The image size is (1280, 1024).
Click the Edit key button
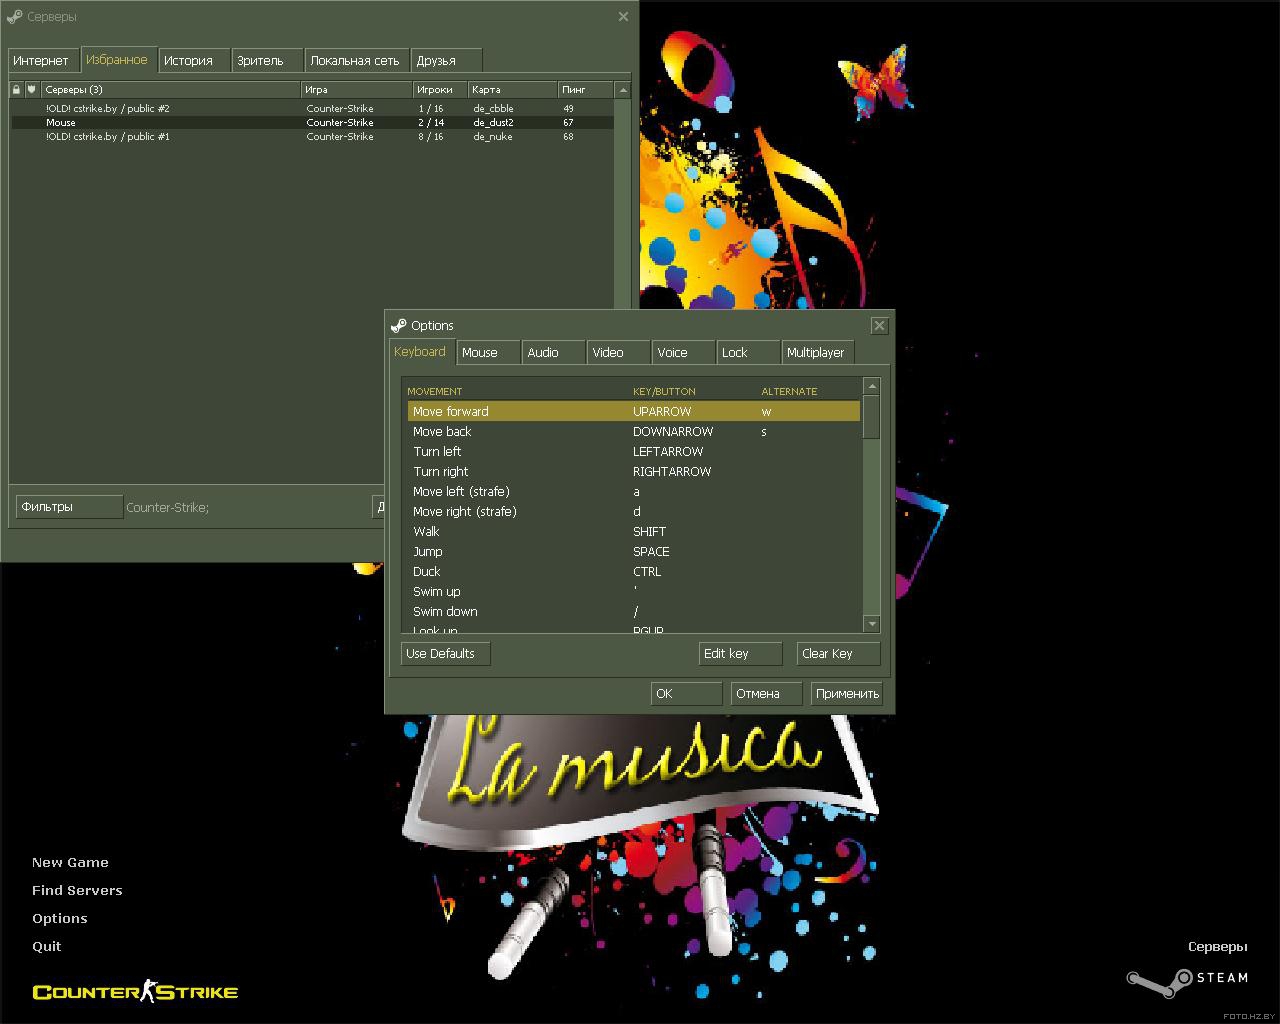click(740, 653)
